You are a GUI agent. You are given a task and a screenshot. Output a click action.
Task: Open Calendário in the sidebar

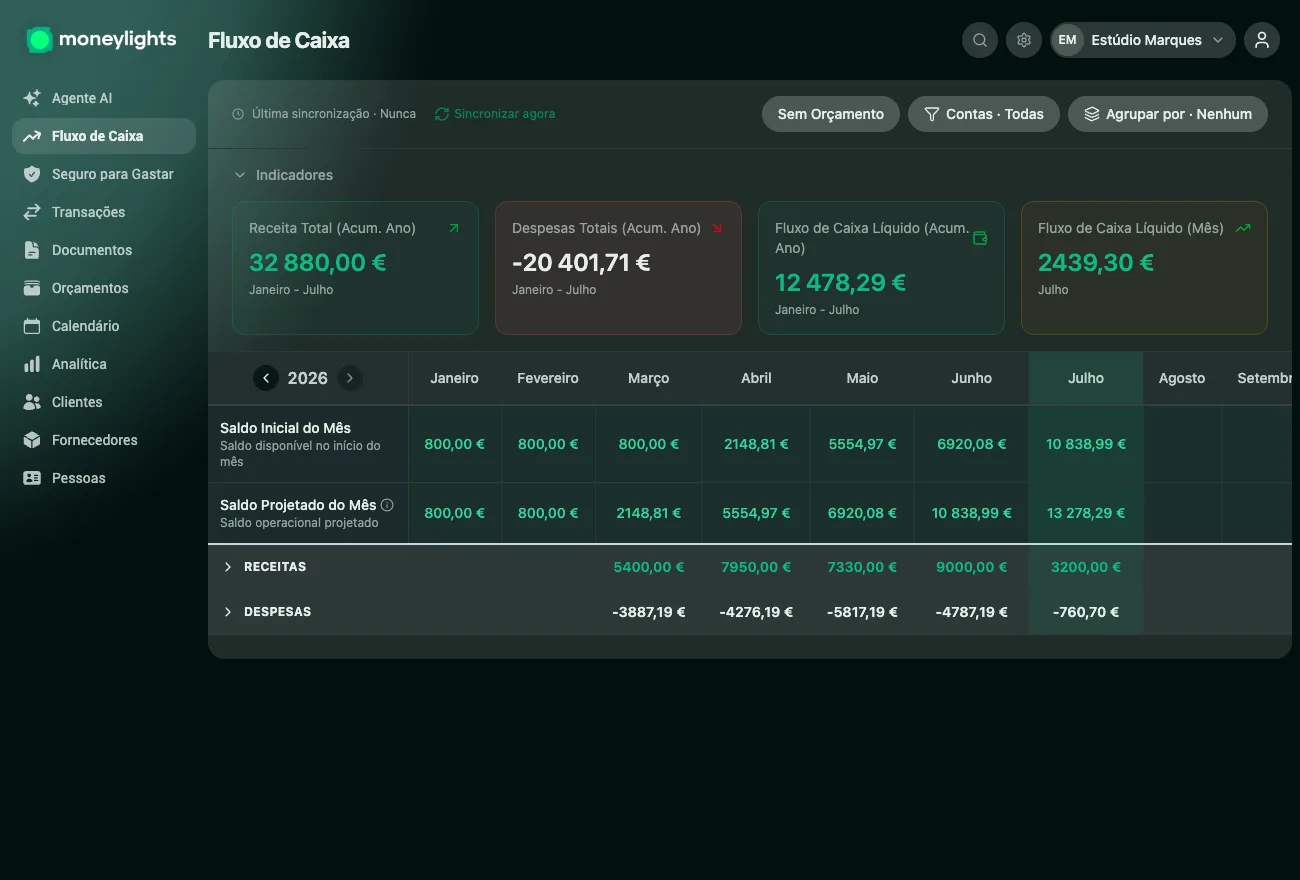[x=104, y=326]
